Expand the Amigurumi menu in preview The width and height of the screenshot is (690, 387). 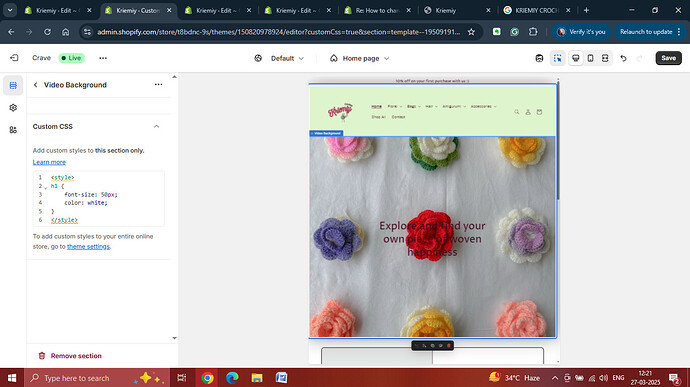(x=454, y=107)
